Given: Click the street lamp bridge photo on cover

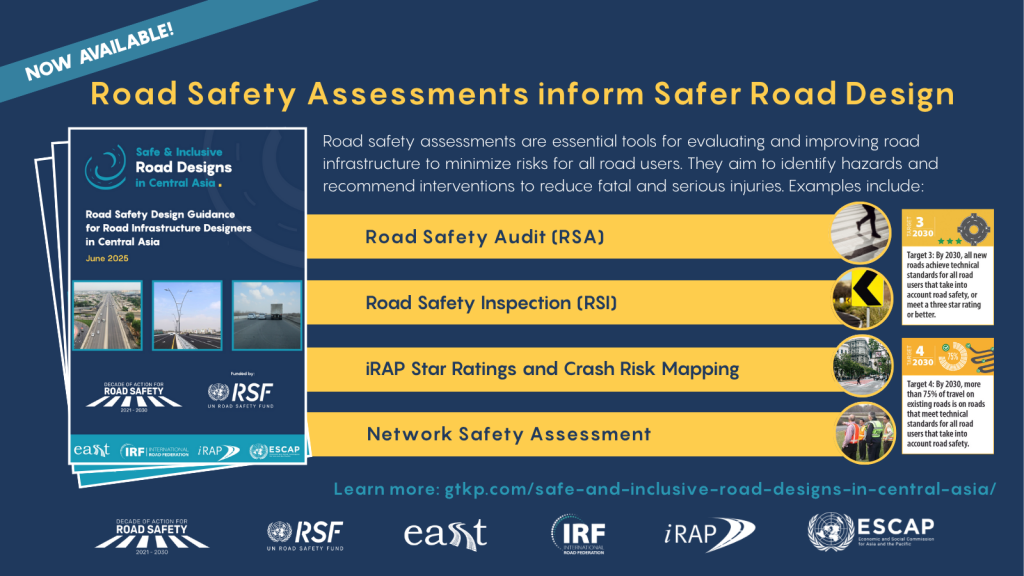Looking at the screenshot, I should pyautogui.click(x=187, y=315).
